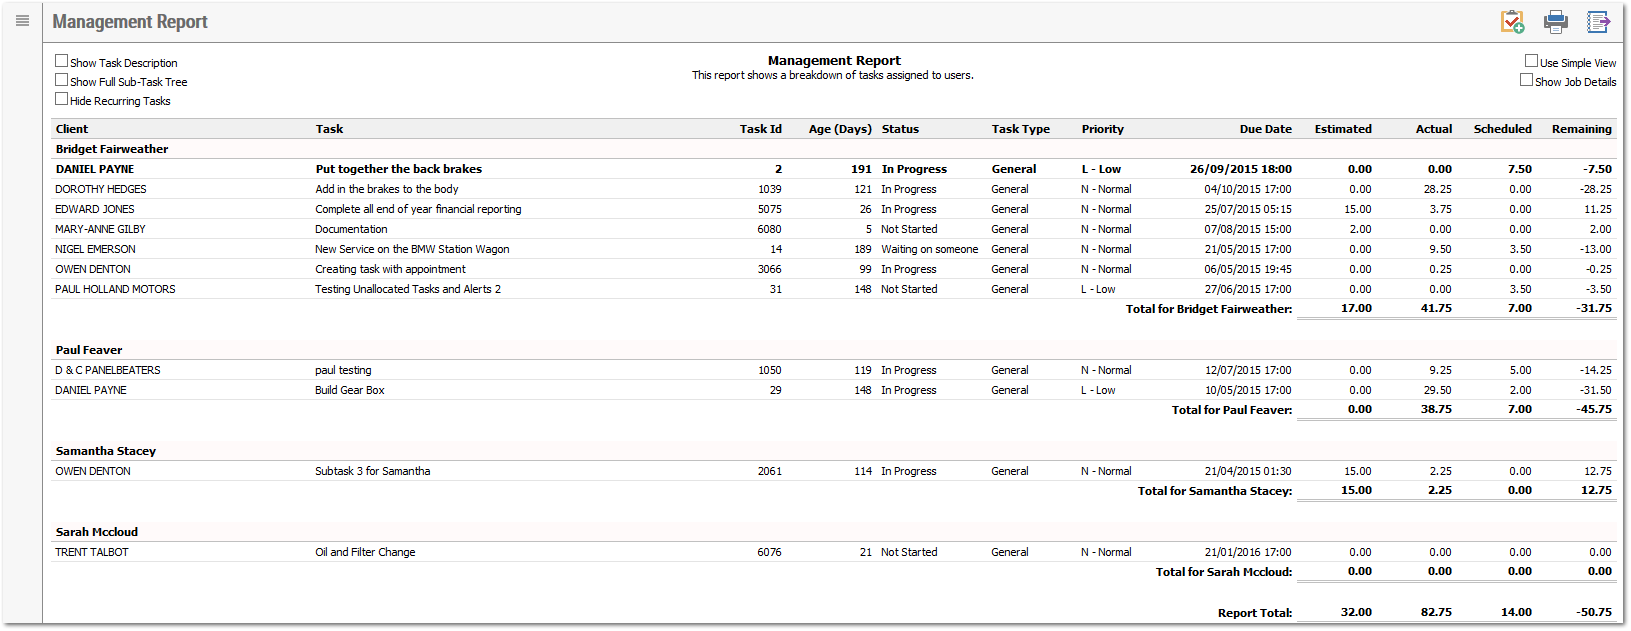Image resolution: width=1631 pixels, height=631 pixels.
Task: Click due date 21/01/2016 17:00
Action: point(1248,552)
